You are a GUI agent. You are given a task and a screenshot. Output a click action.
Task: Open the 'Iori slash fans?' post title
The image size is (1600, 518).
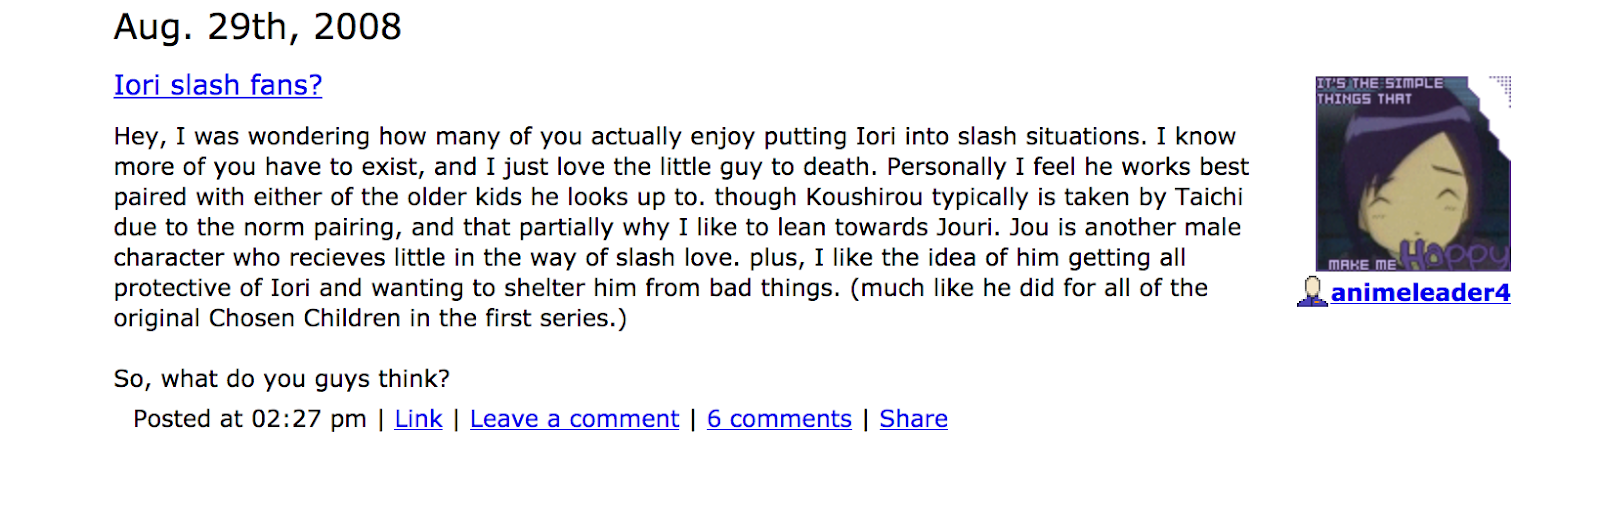tap(218, 85)
